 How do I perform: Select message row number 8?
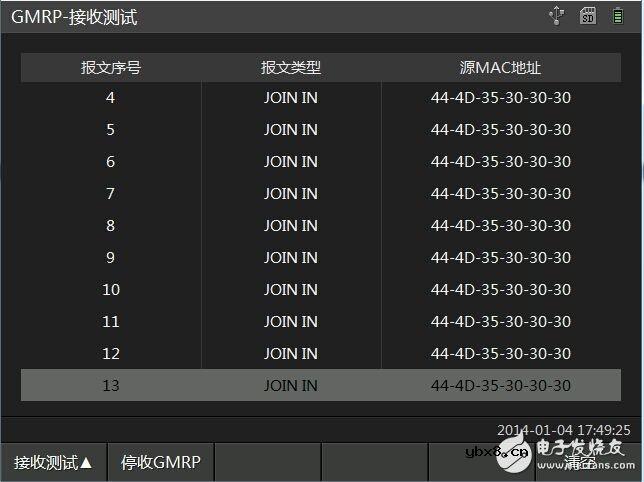coord(321,226)
